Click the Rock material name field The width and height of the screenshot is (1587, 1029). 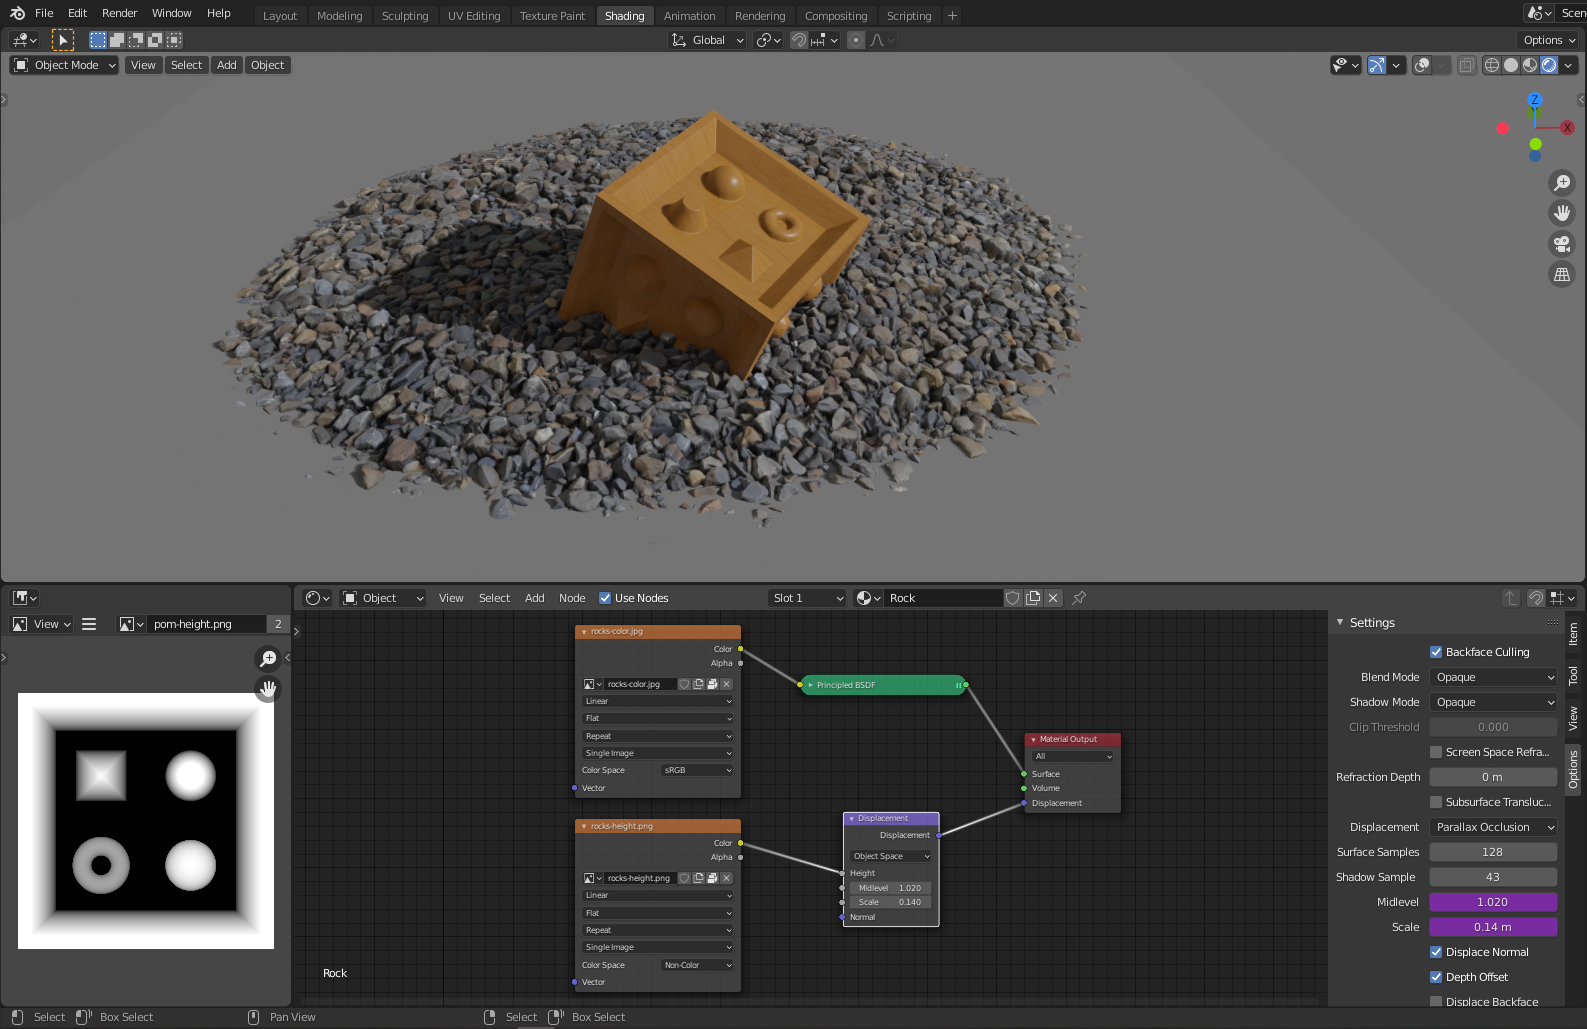(940, 598)
